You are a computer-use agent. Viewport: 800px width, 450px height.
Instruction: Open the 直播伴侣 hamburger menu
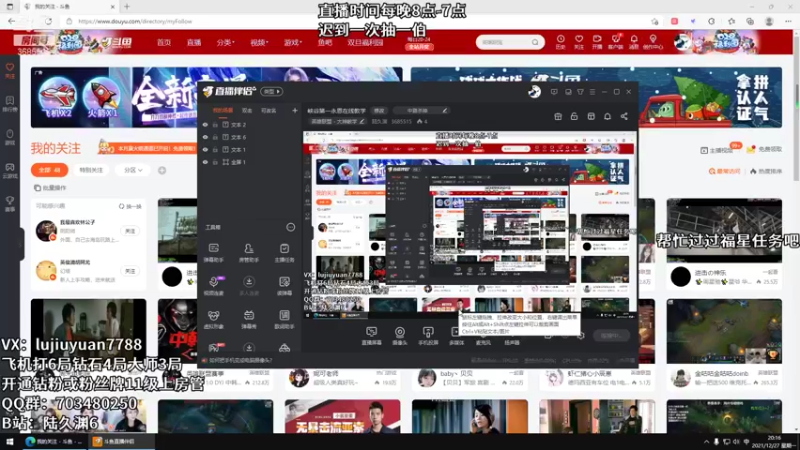point(592,92)
